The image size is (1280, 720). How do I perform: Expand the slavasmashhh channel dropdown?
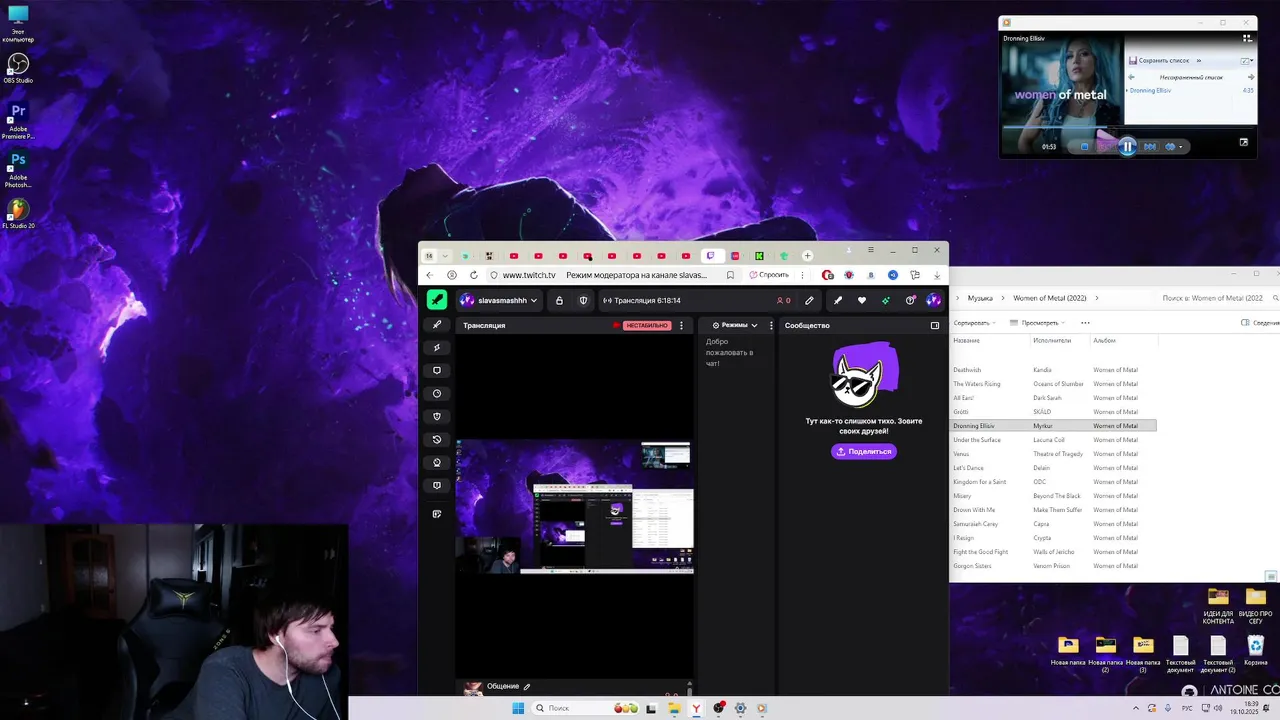[x=534, y=300]
